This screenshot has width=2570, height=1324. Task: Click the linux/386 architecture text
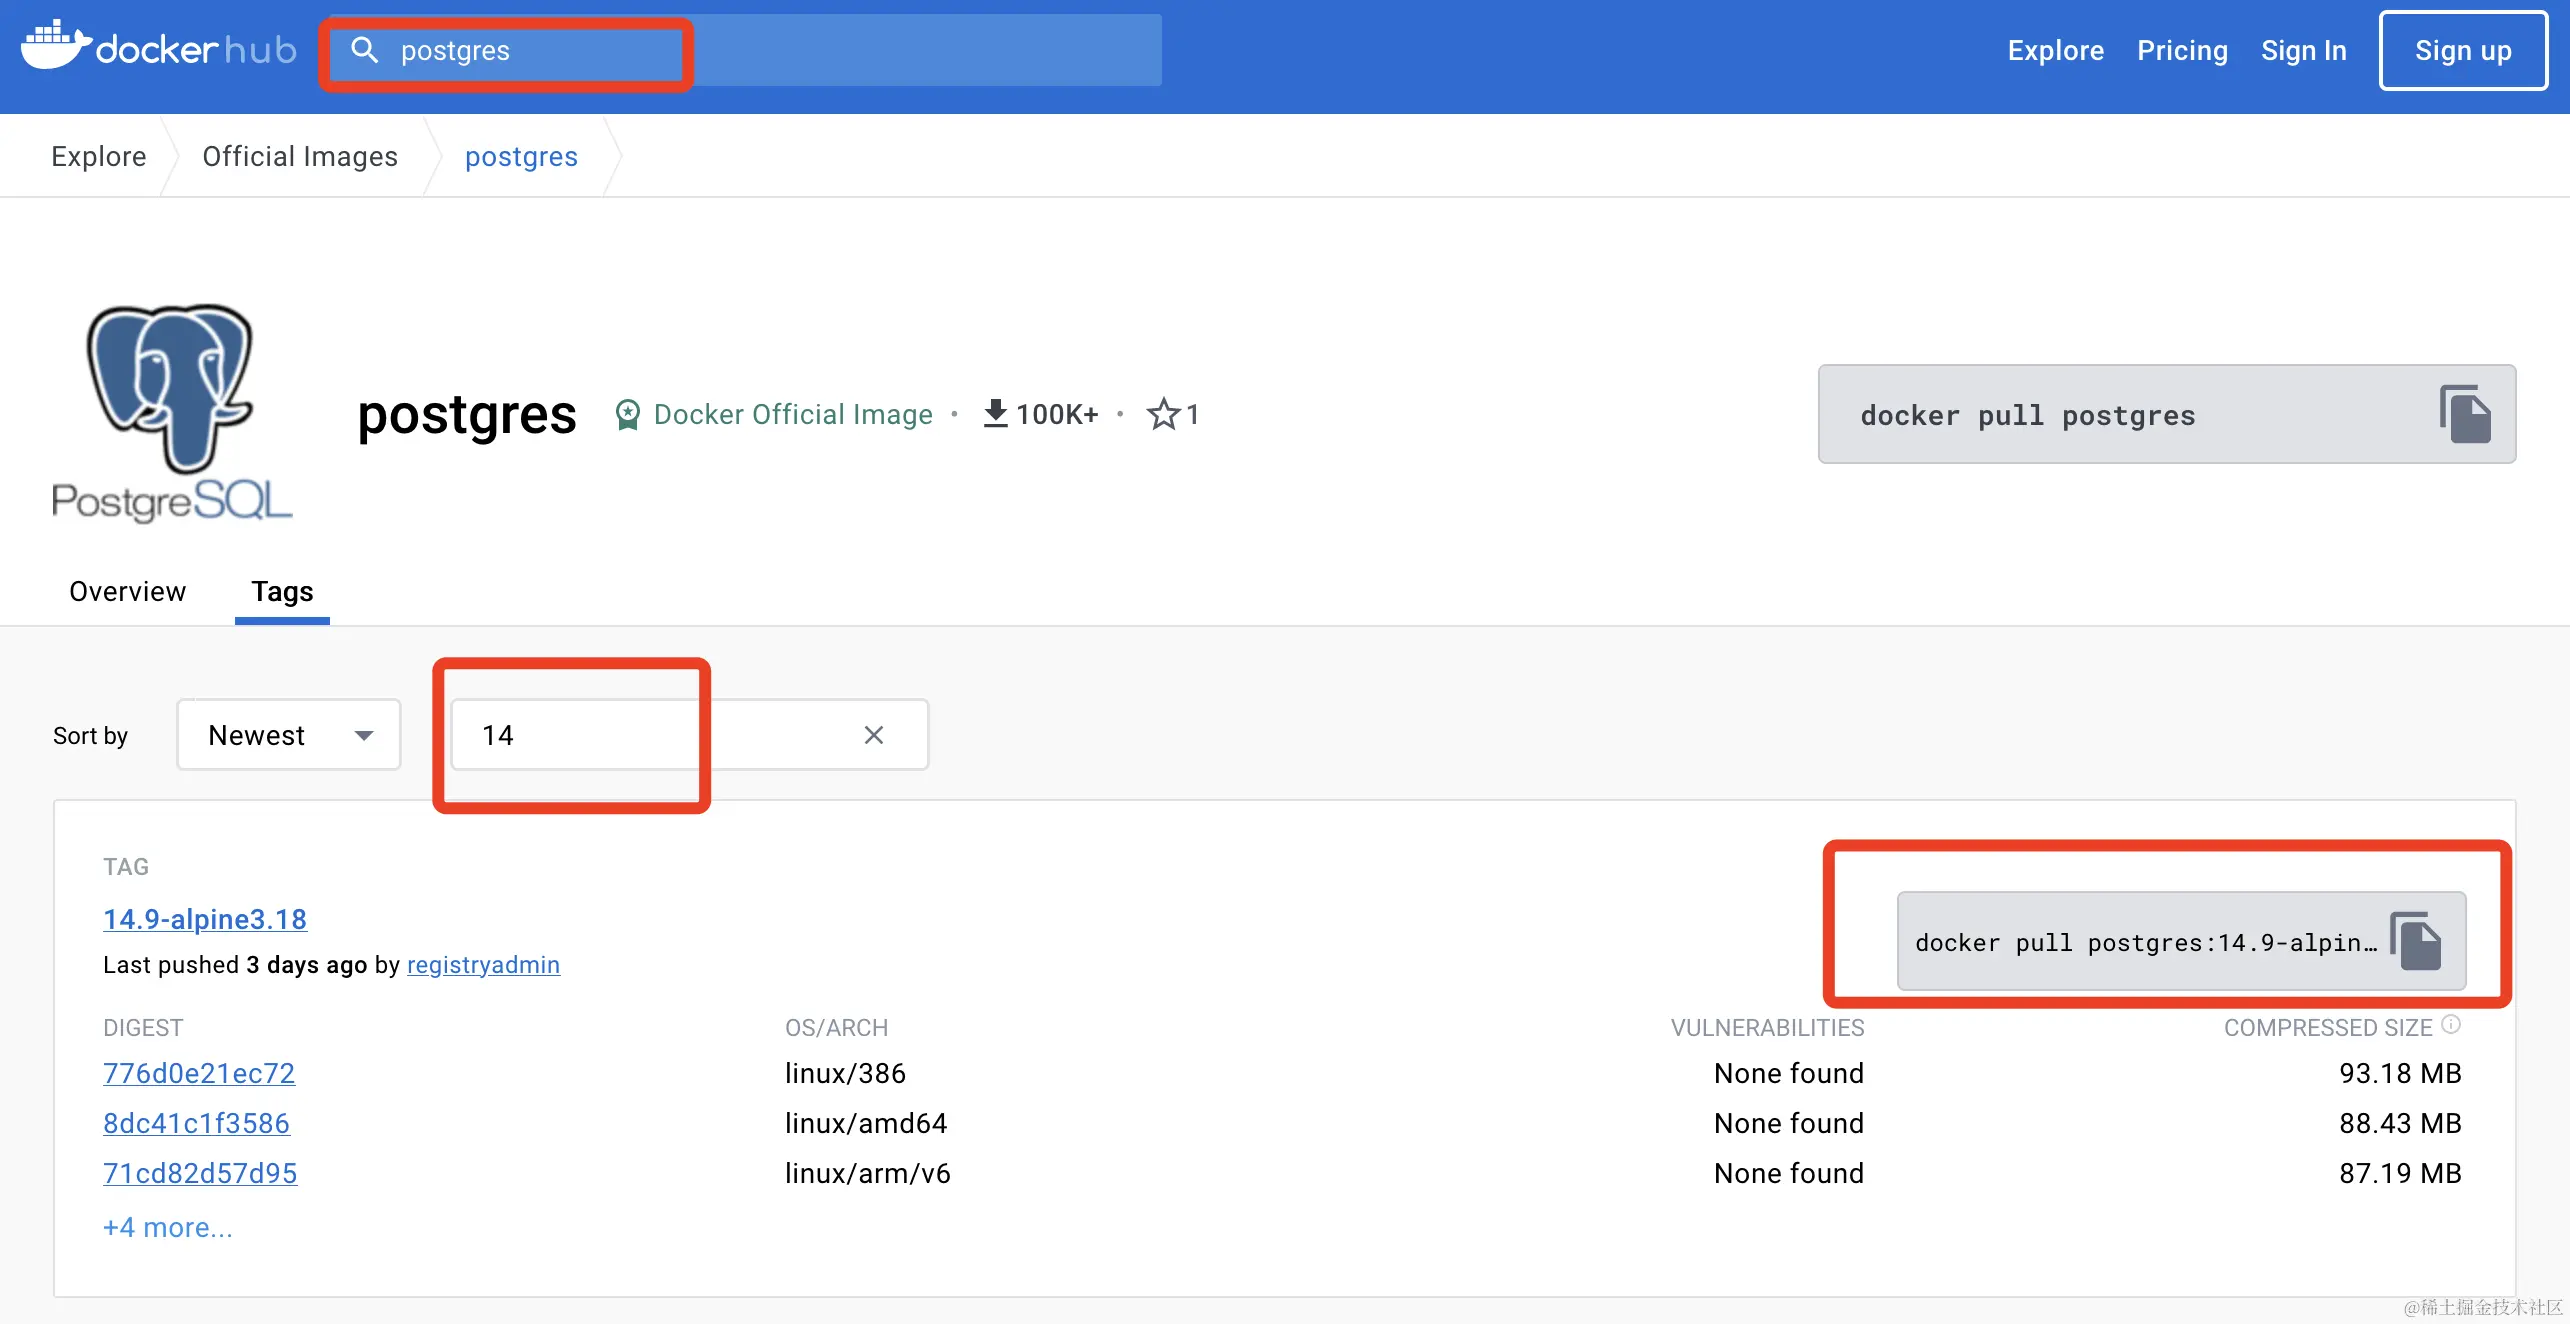coord(845,1073)
